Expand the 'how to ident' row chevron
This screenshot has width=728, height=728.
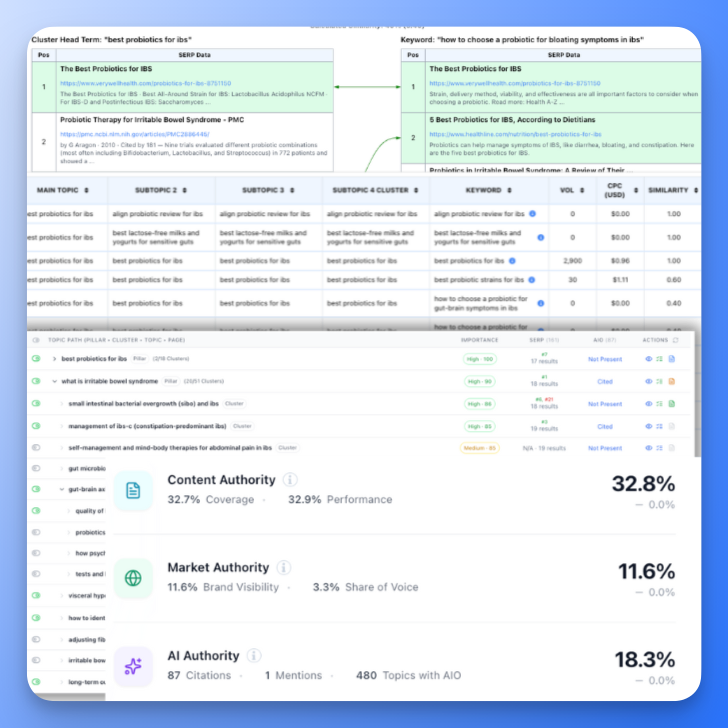61,618
